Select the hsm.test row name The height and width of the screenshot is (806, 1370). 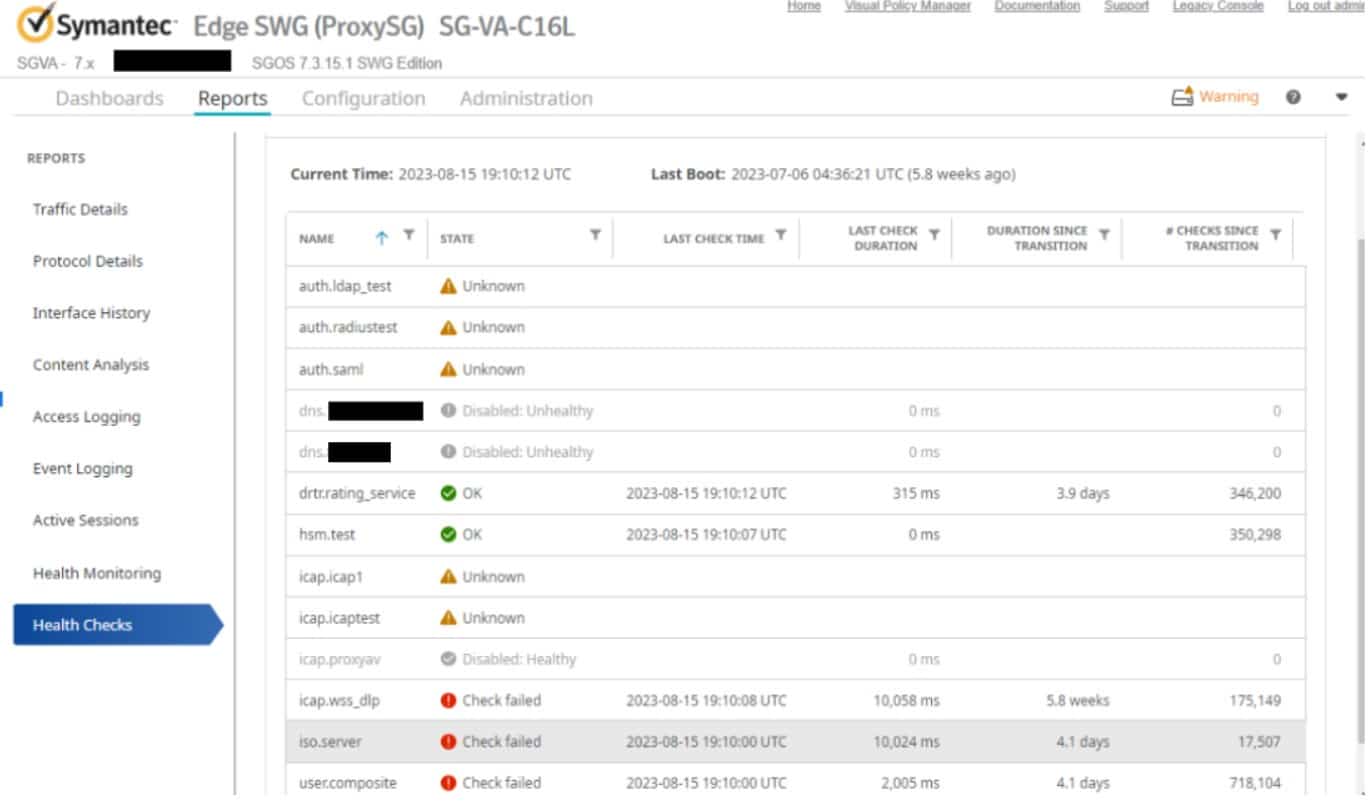click(327, 534)
